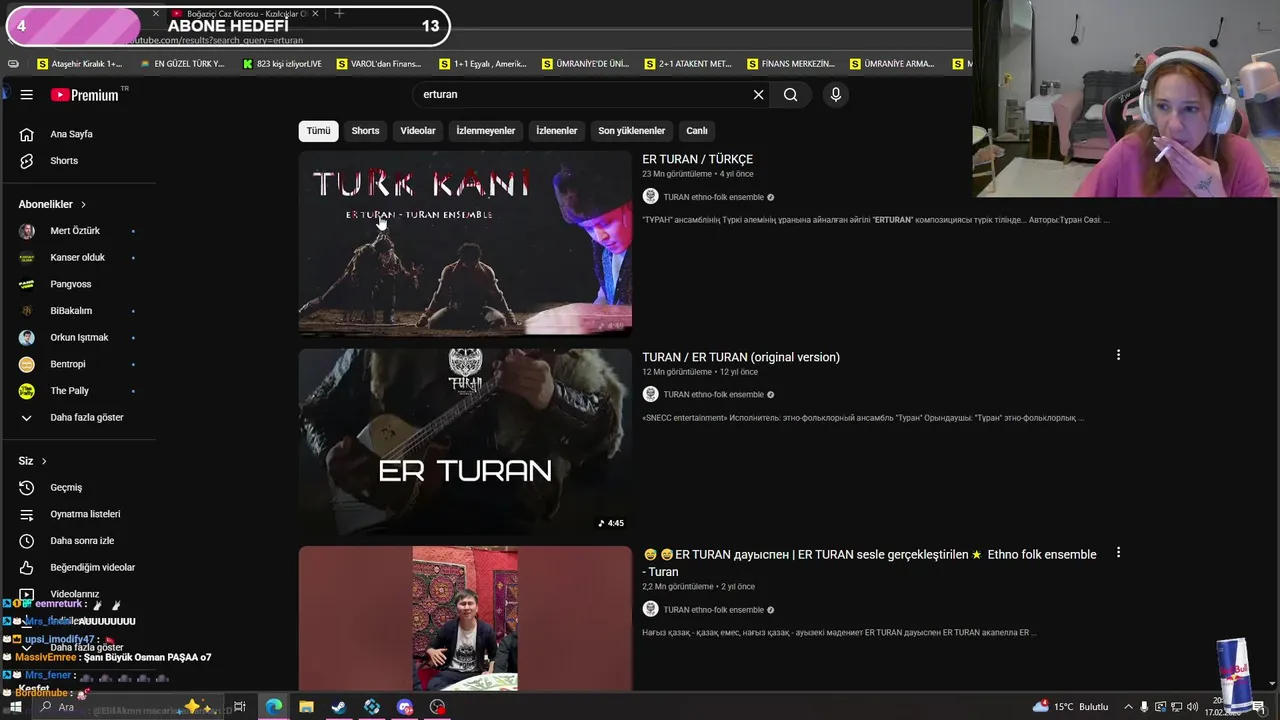
Task: Open File Explorer from the taskbar
Action: pos(306,707)
